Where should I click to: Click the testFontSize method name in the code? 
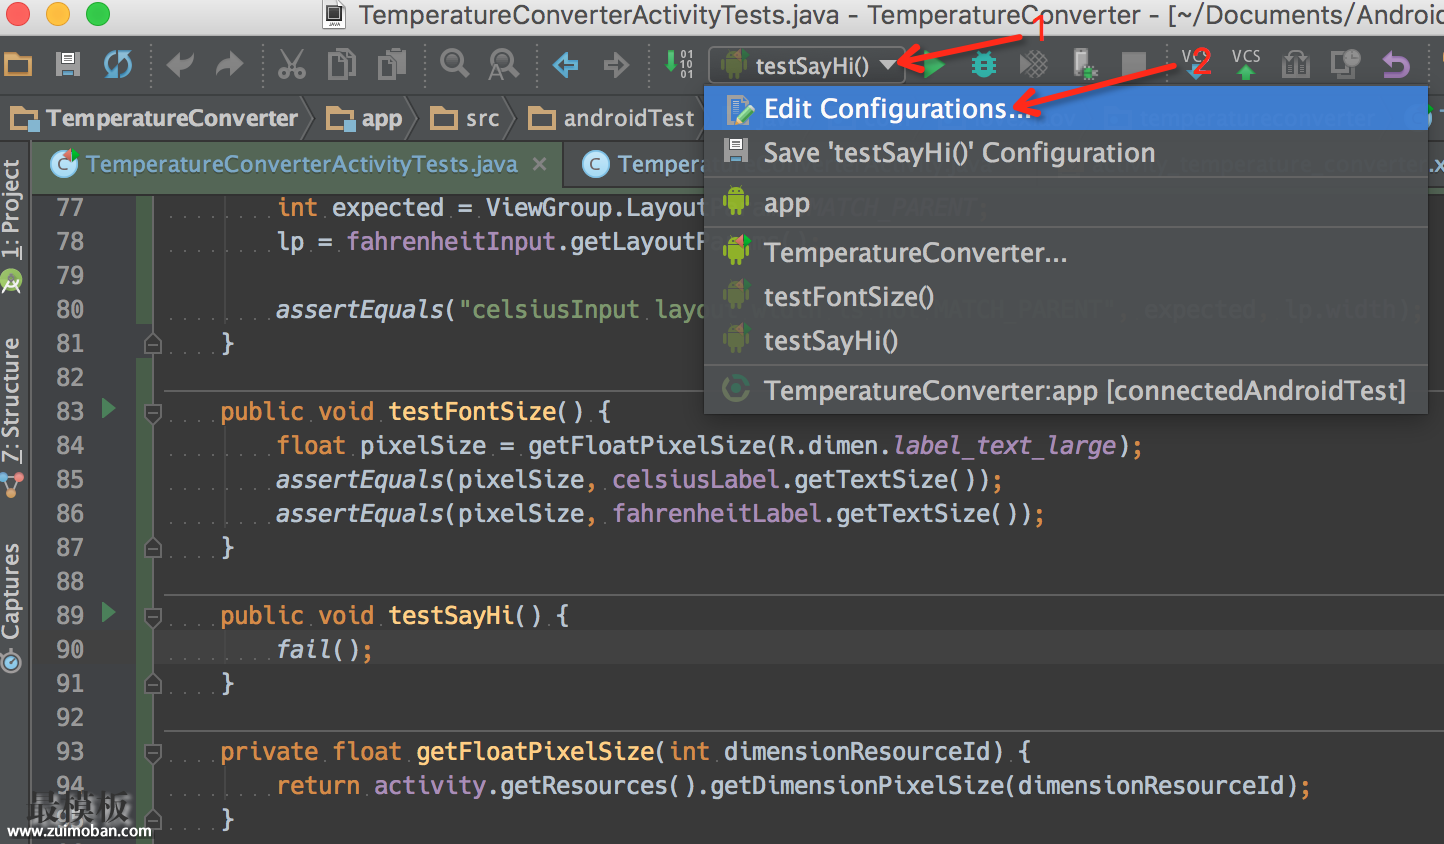click(x=472, y=411)
